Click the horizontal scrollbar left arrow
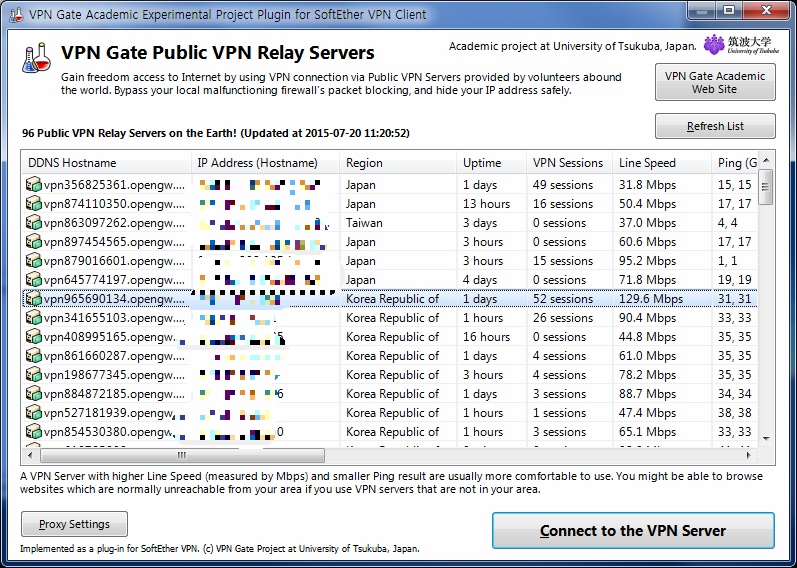 click(30, 455)
